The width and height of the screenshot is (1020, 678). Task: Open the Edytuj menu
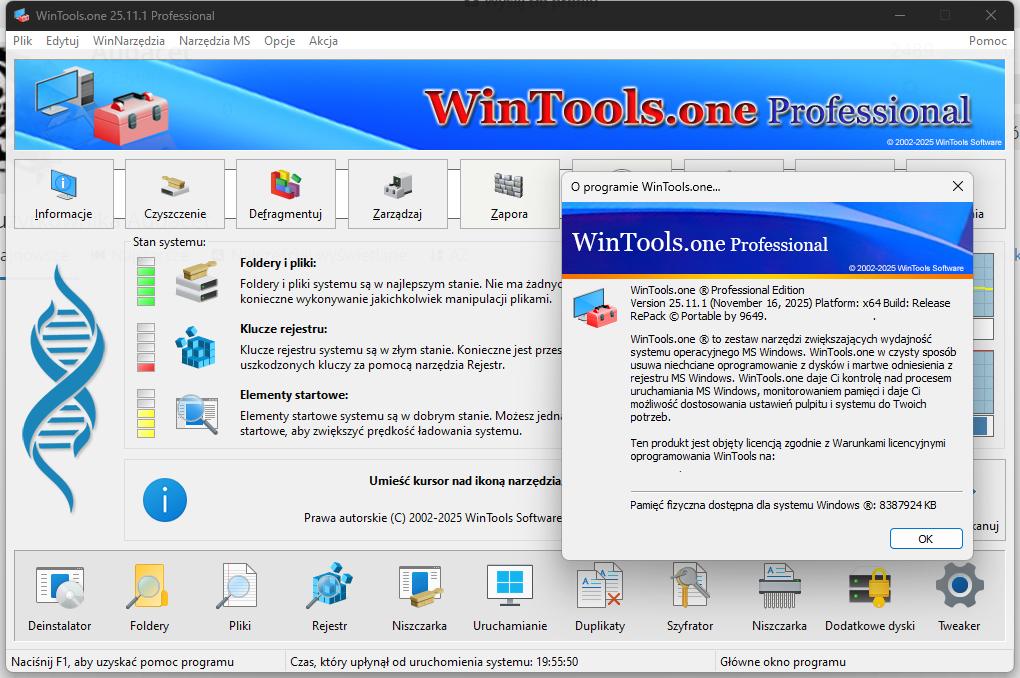point(62,40)
